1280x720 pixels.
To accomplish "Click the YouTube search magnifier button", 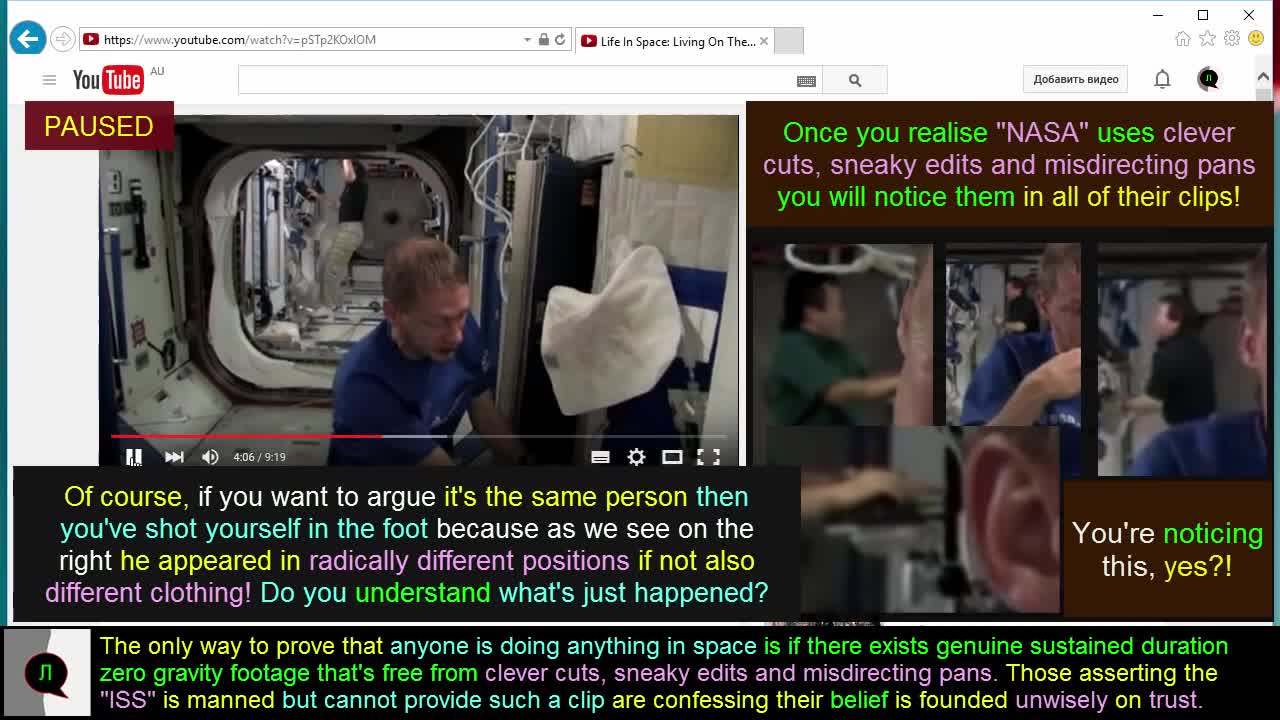I will tap(855, 80).
